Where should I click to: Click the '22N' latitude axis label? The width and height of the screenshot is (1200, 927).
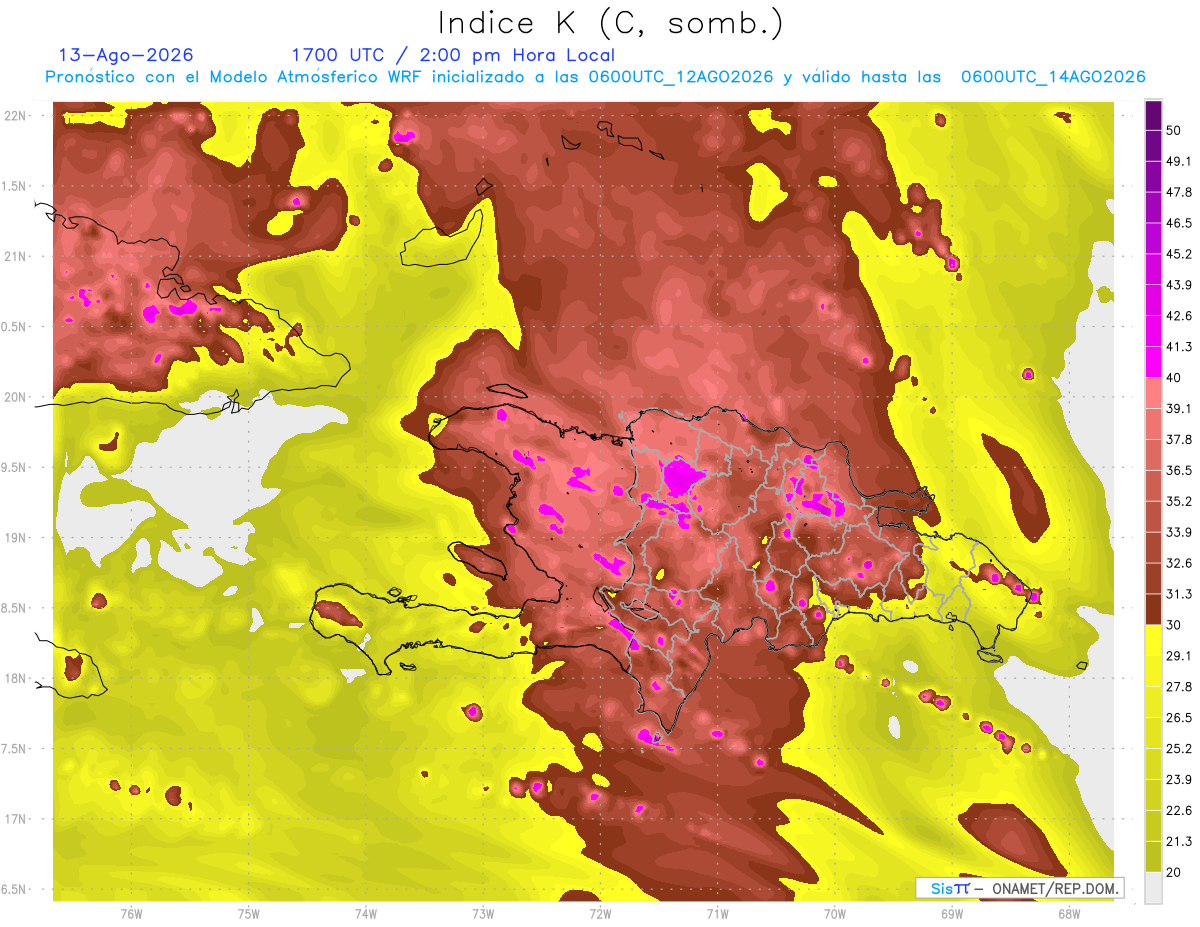point(17,115)
